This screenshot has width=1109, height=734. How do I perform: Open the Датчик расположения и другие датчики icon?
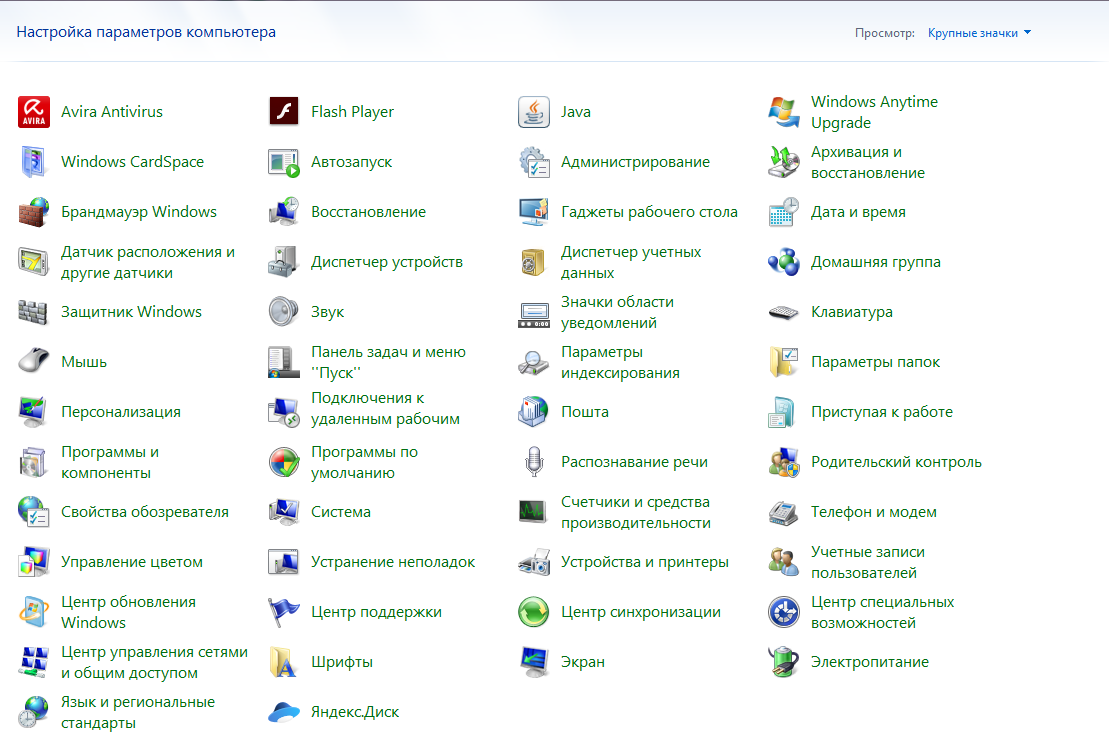[x=34, y=262]
